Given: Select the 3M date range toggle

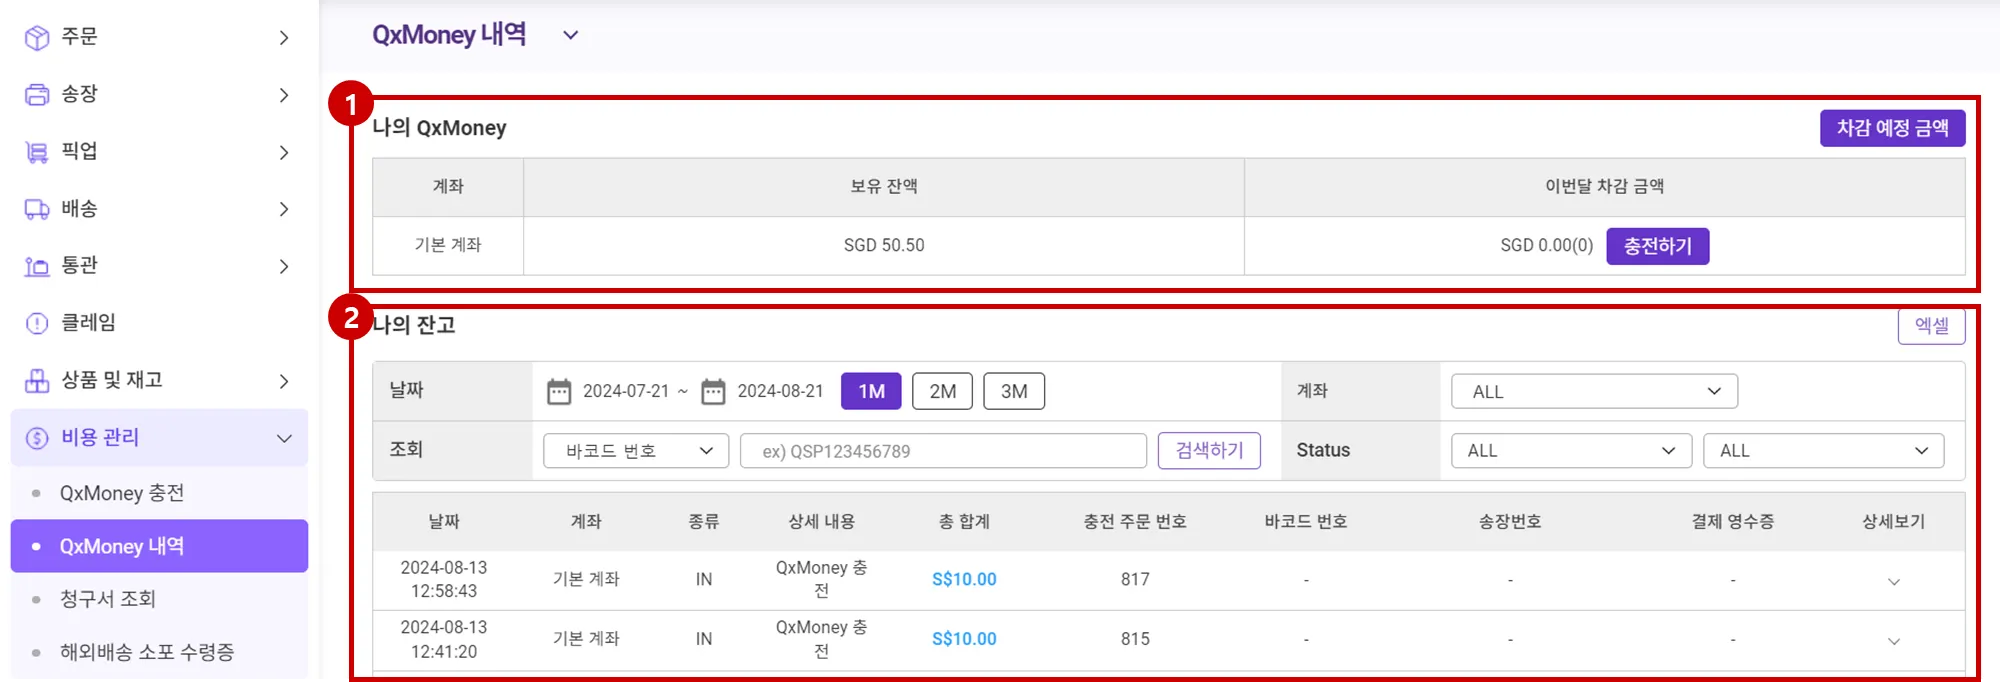Looking at the screenshot, I should (1014, 391).
